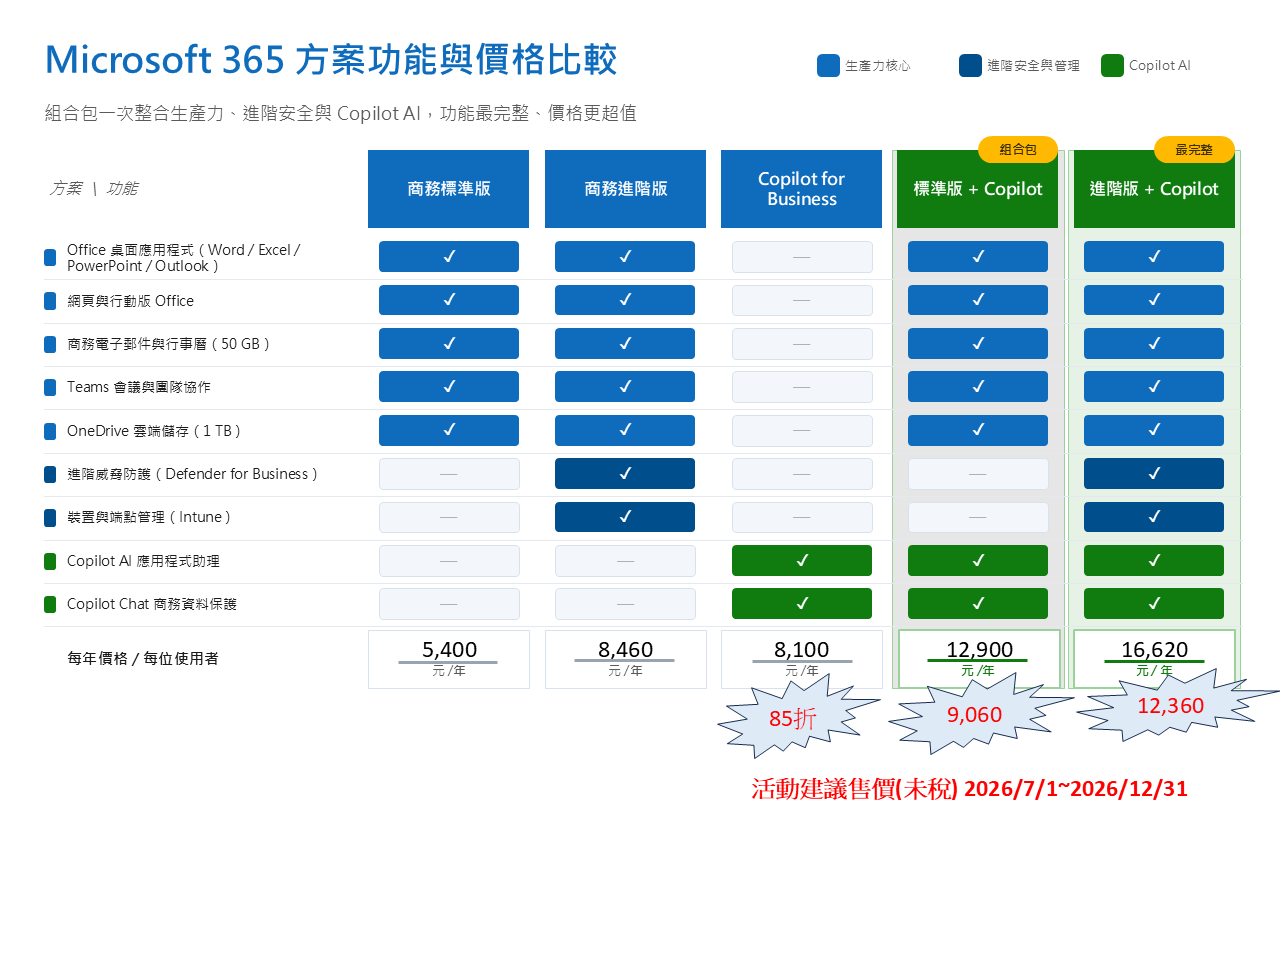The image size is (1280, 975).
Task: Click the row label Office 桌面應用程式
Action: 183,258
